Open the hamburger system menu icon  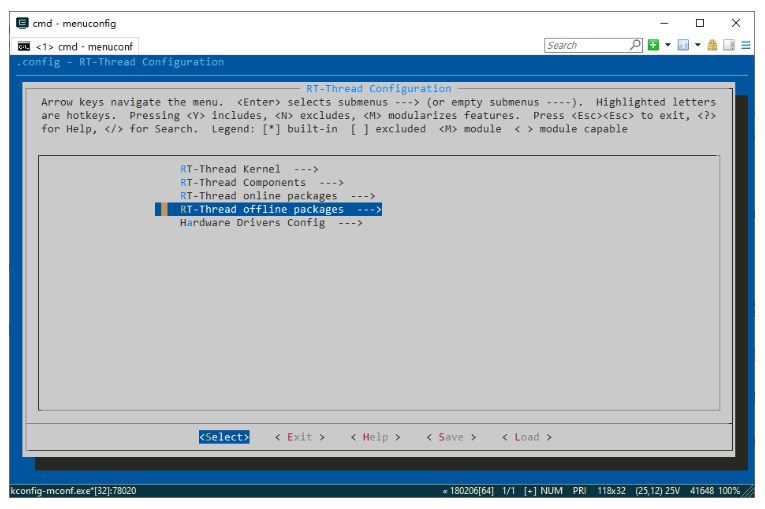(x=745, y=45)
